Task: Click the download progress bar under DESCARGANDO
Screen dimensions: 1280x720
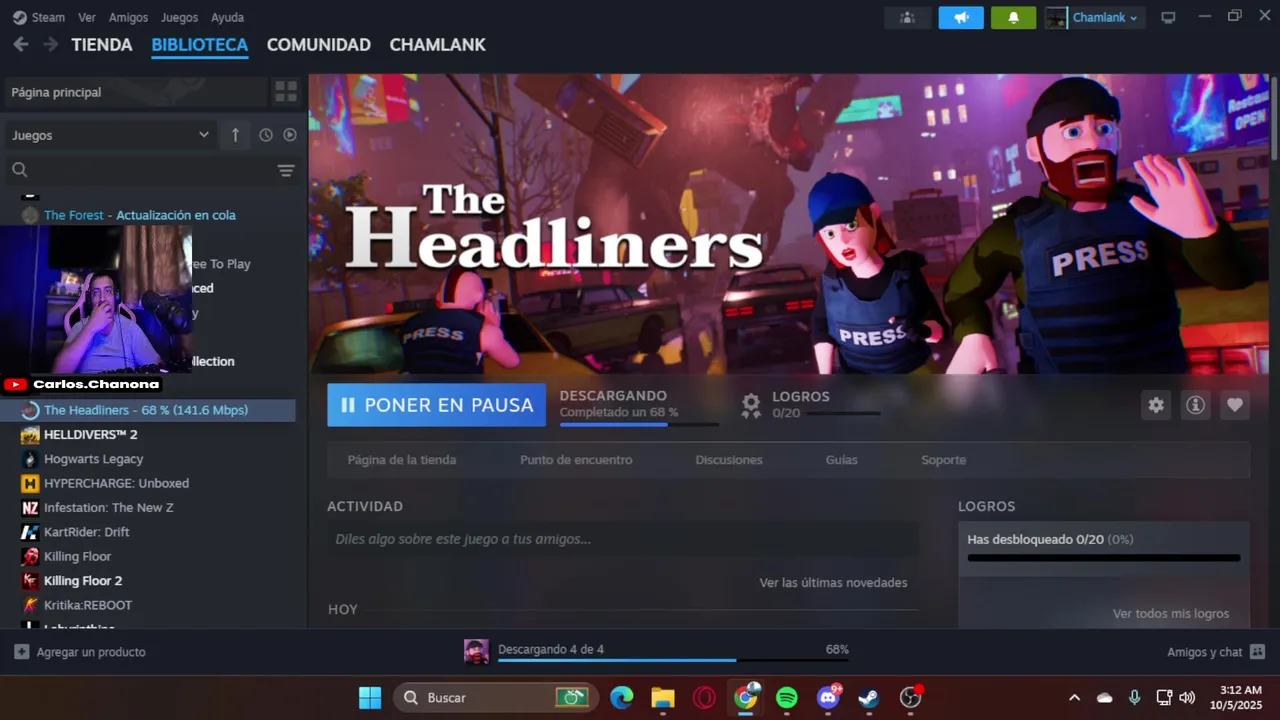Action: [639, 425]
